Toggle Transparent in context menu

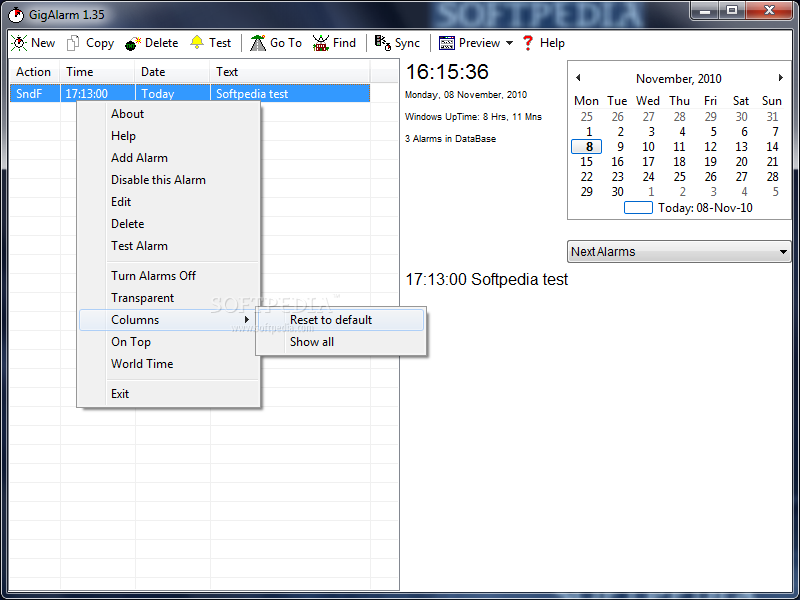coord(142,297)
